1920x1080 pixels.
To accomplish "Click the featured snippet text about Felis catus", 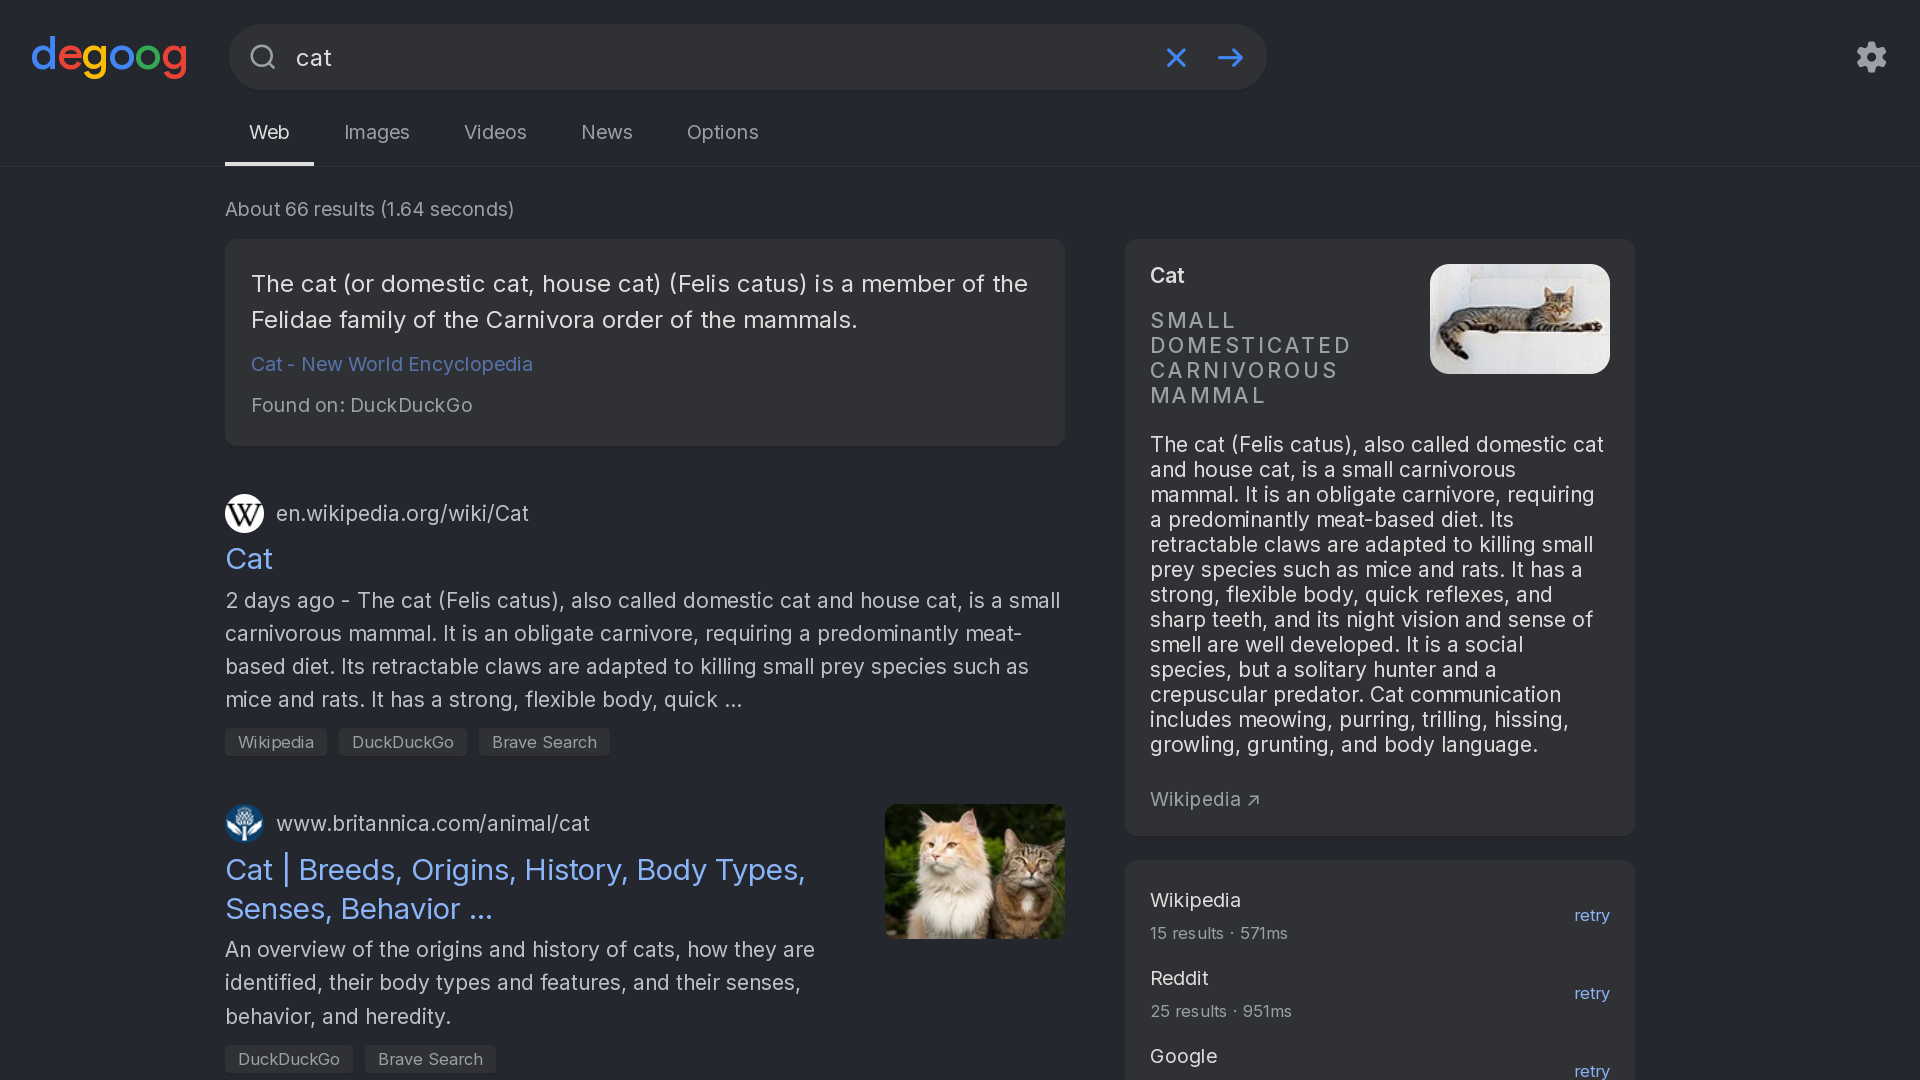I will click(x=640, y=302).
